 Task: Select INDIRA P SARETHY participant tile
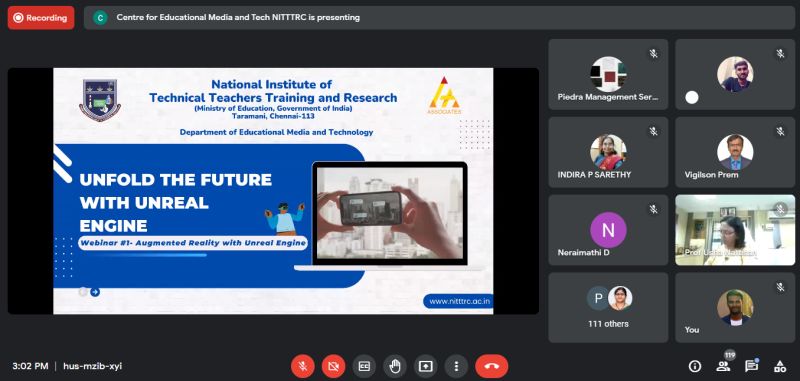[608, 152]
